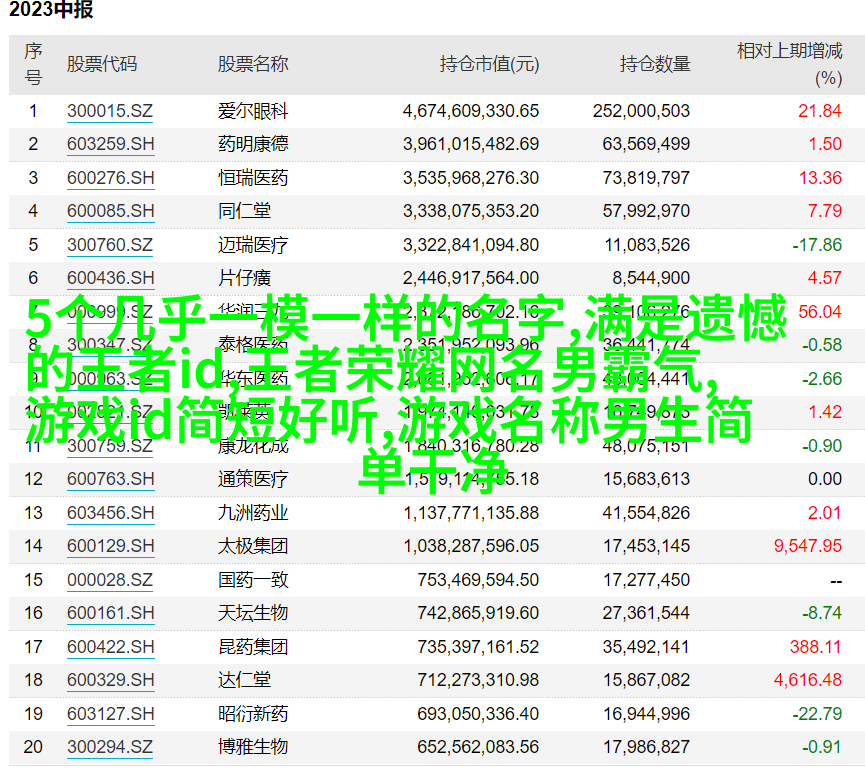The width and height of the screenshot is (865, 776).
Task: Click market value 753,469,594.50
Action: [x=478, y=580]
